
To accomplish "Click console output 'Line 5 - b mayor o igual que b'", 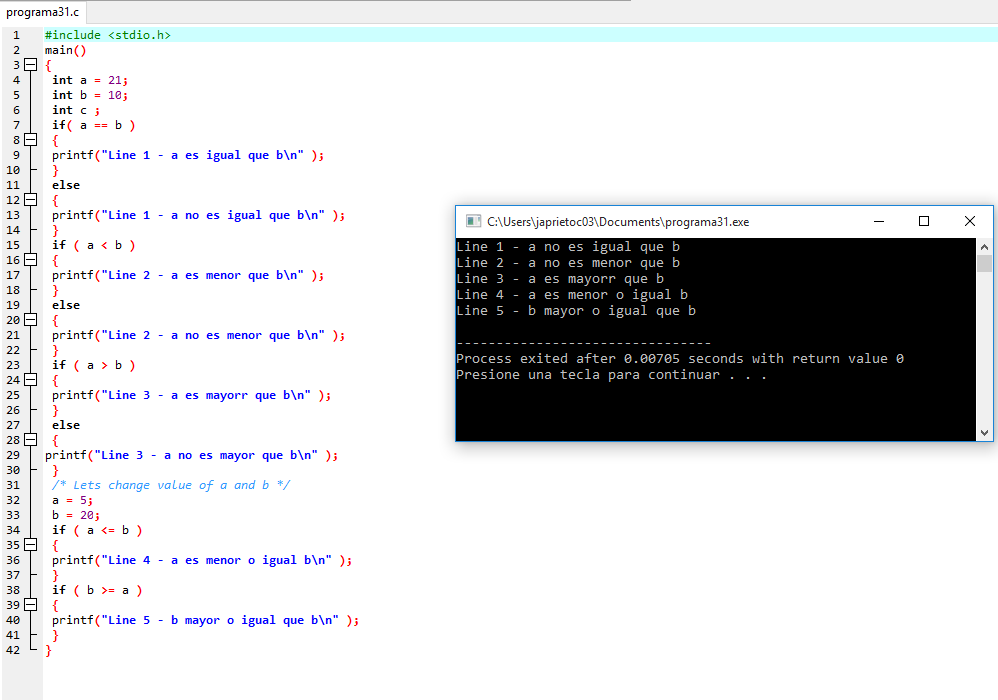I will coord(576,311).
